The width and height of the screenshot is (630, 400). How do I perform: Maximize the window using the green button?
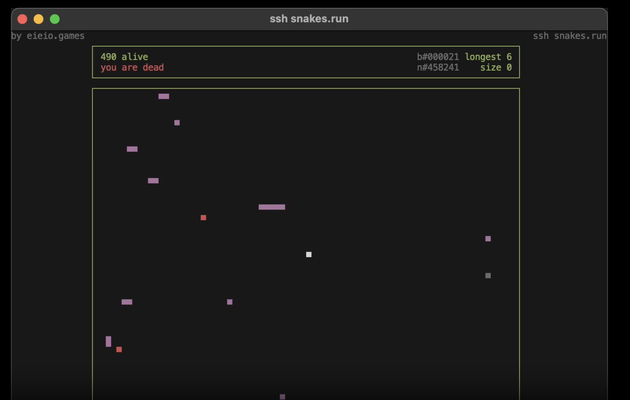pos(54,19)
